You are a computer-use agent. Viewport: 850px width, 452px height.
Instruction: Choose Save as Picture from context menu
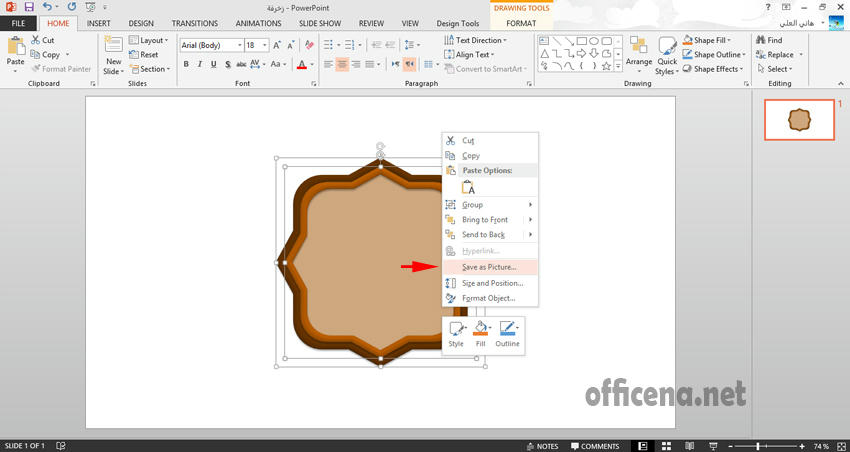click(x=489, y=267)
